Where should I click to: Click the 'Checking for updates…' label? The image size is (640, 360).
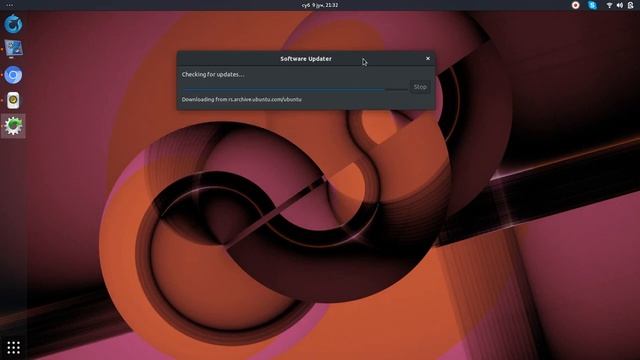click(x=213, y=75)
